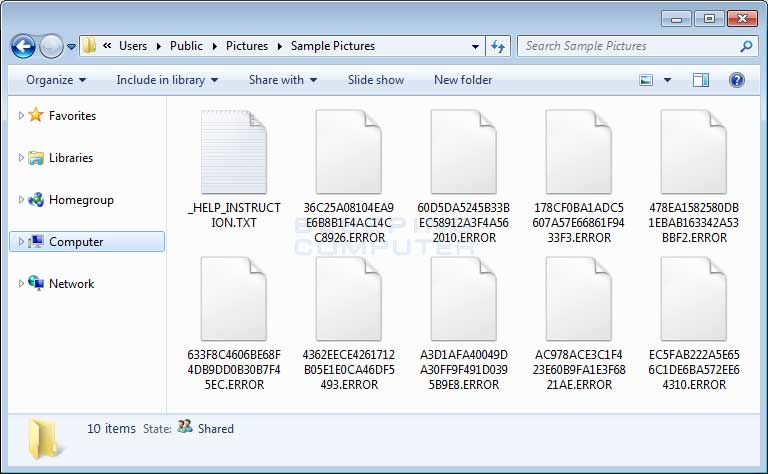Open Include in library menu
The height and width of the screenshot is (474, 768).
point(167,80)
